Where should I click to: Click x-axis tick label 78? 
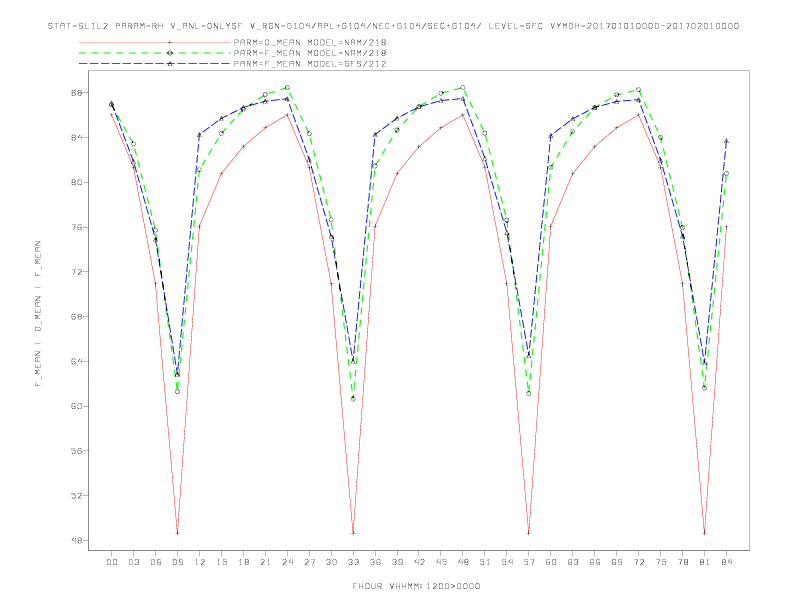pos(683,562)
